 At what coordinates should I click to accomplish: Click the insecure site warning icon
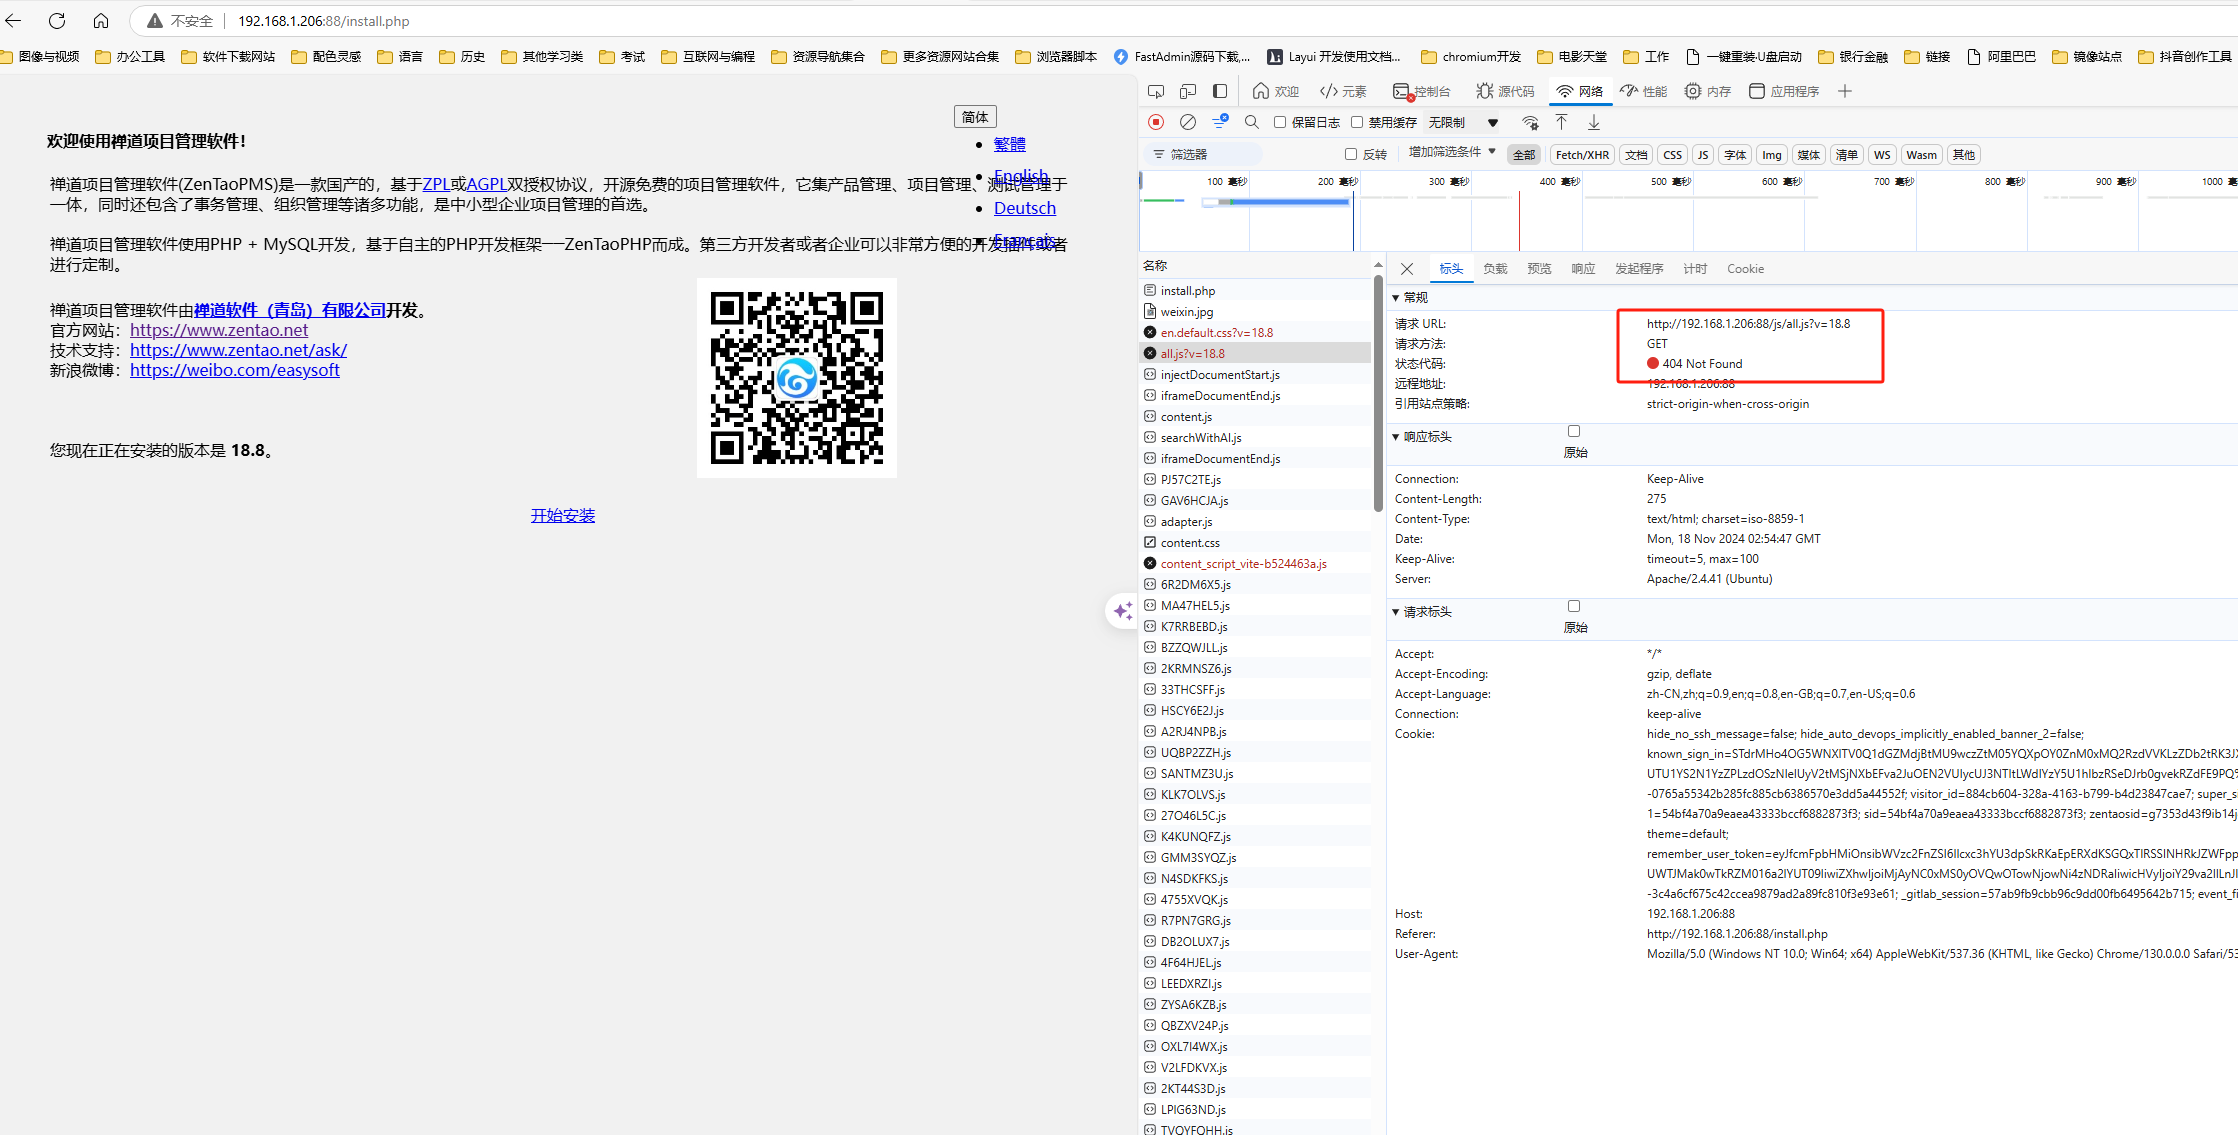[x=155, y=21]
